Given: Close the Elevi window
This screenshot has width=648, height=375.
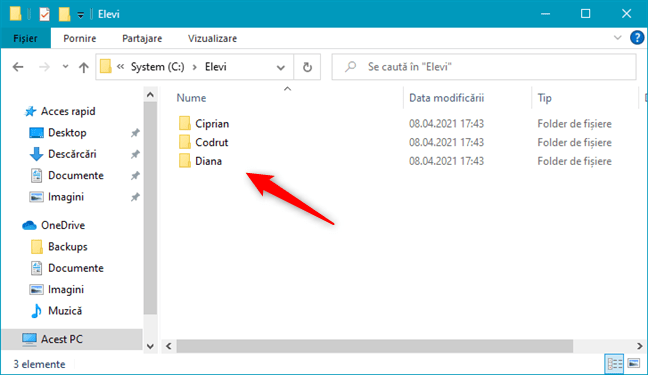Looking at the screenshot, I should (x=627, y=14).
